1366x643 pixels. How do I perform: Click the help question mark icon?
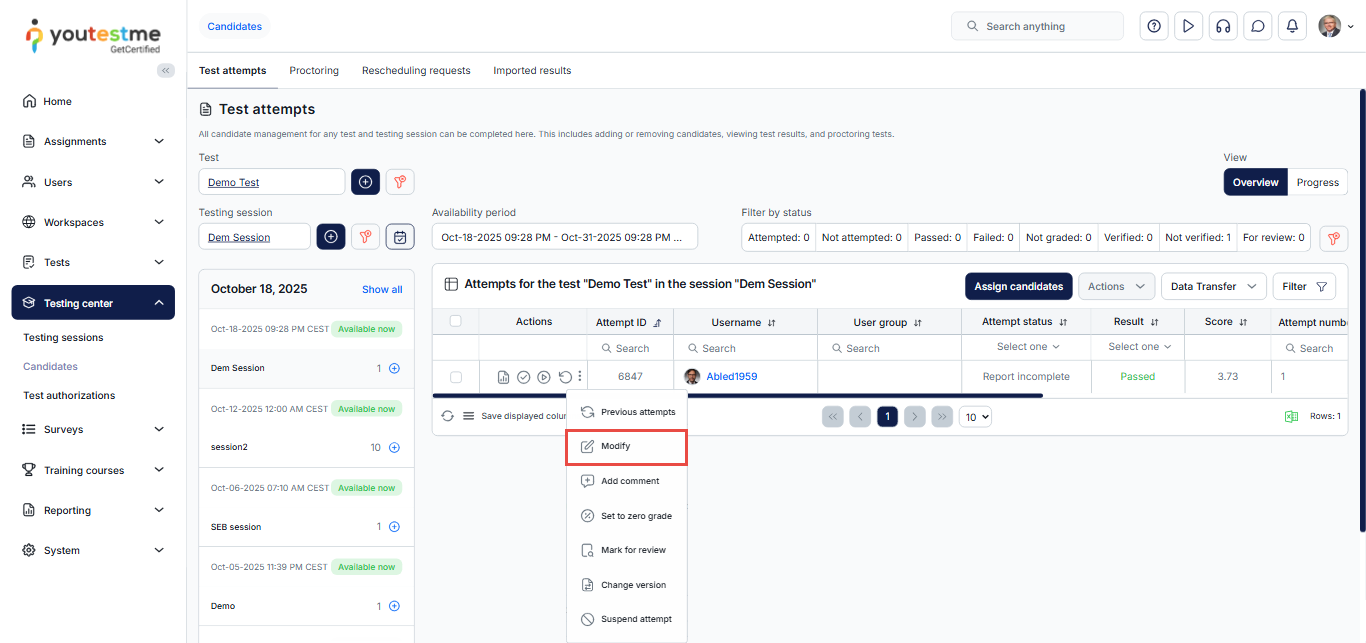pos(1154,27)
